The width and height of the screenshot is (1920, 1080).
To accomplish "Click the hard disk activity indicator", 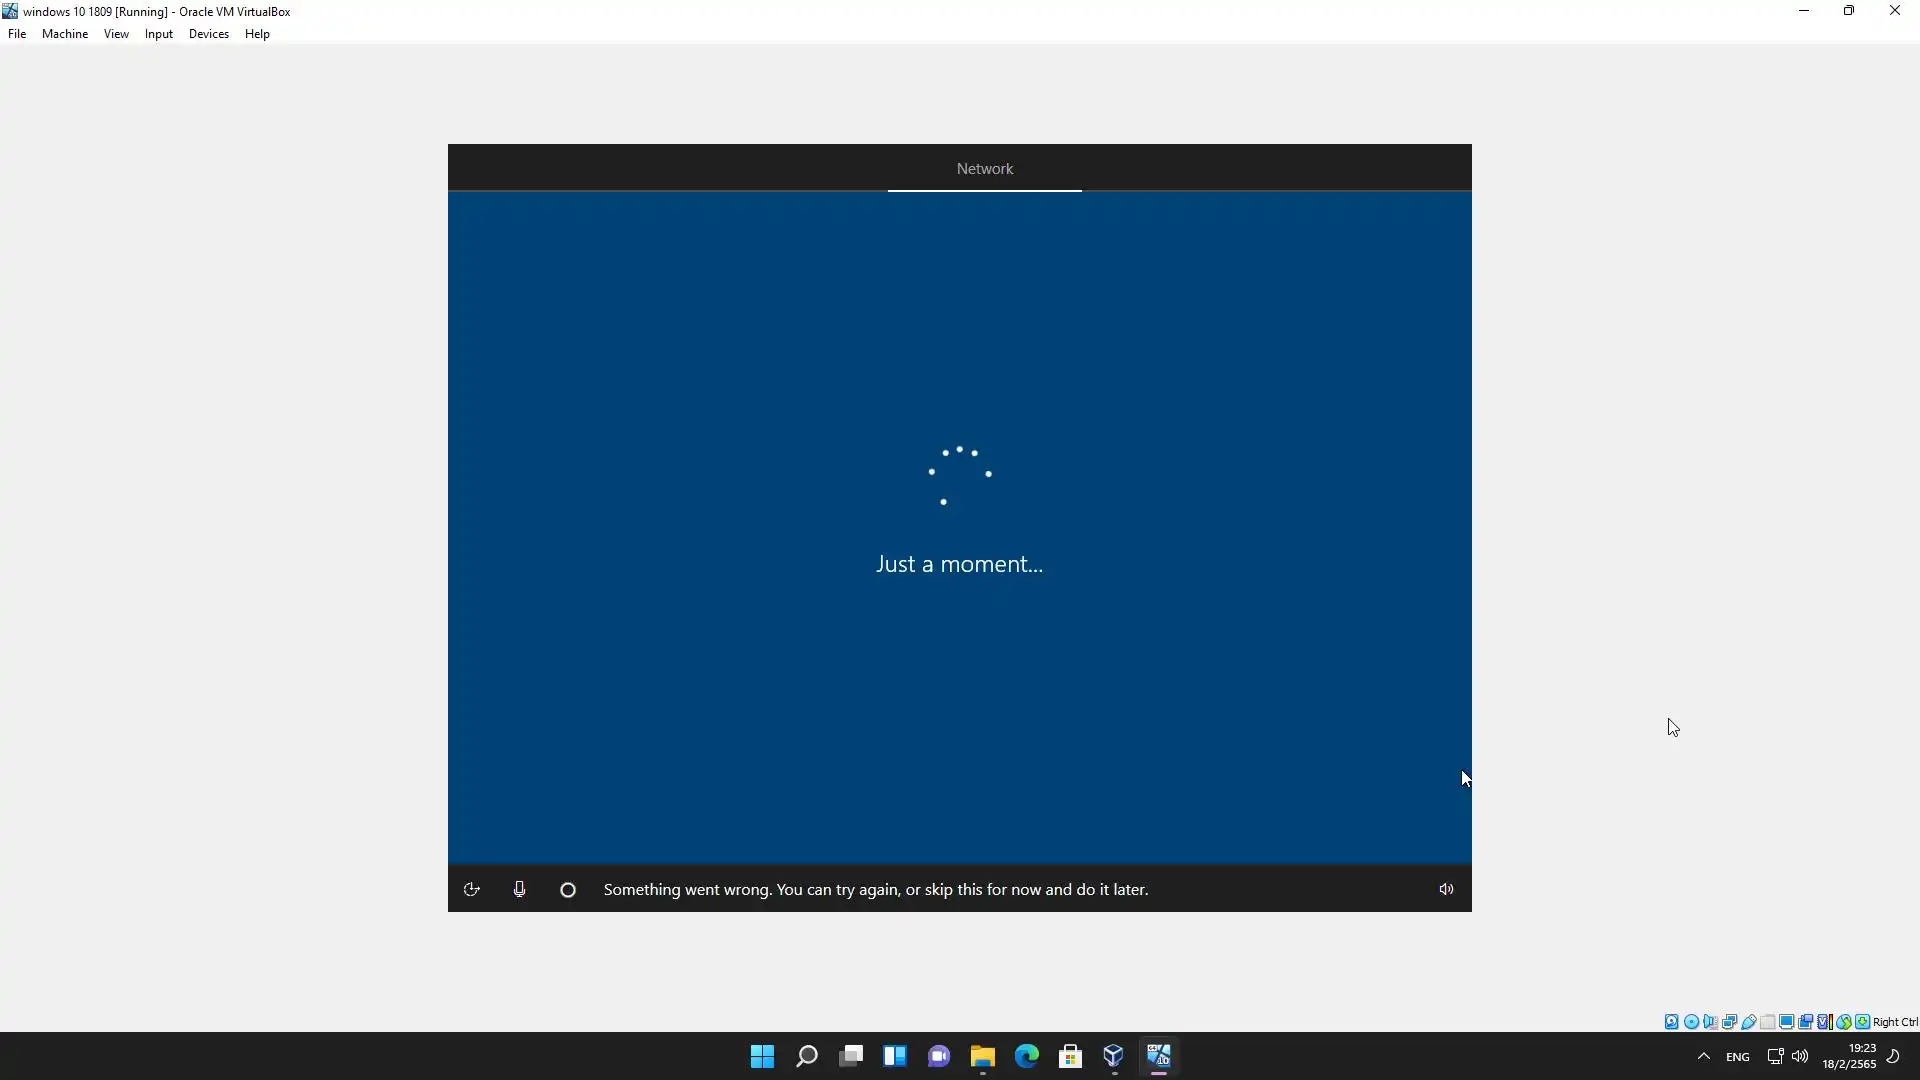I will click(x=1671, y=1022).
